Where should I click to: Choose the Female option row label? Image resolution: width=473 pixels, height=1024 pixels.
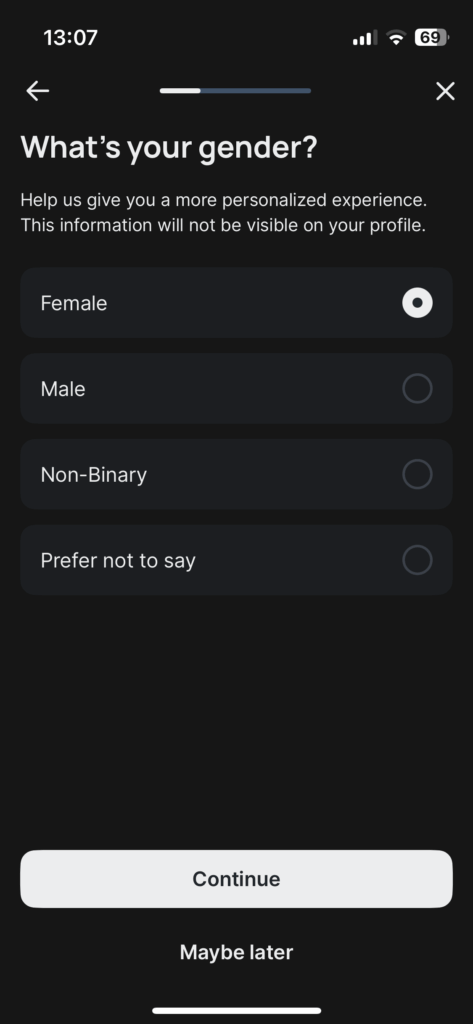pos(74,303)
